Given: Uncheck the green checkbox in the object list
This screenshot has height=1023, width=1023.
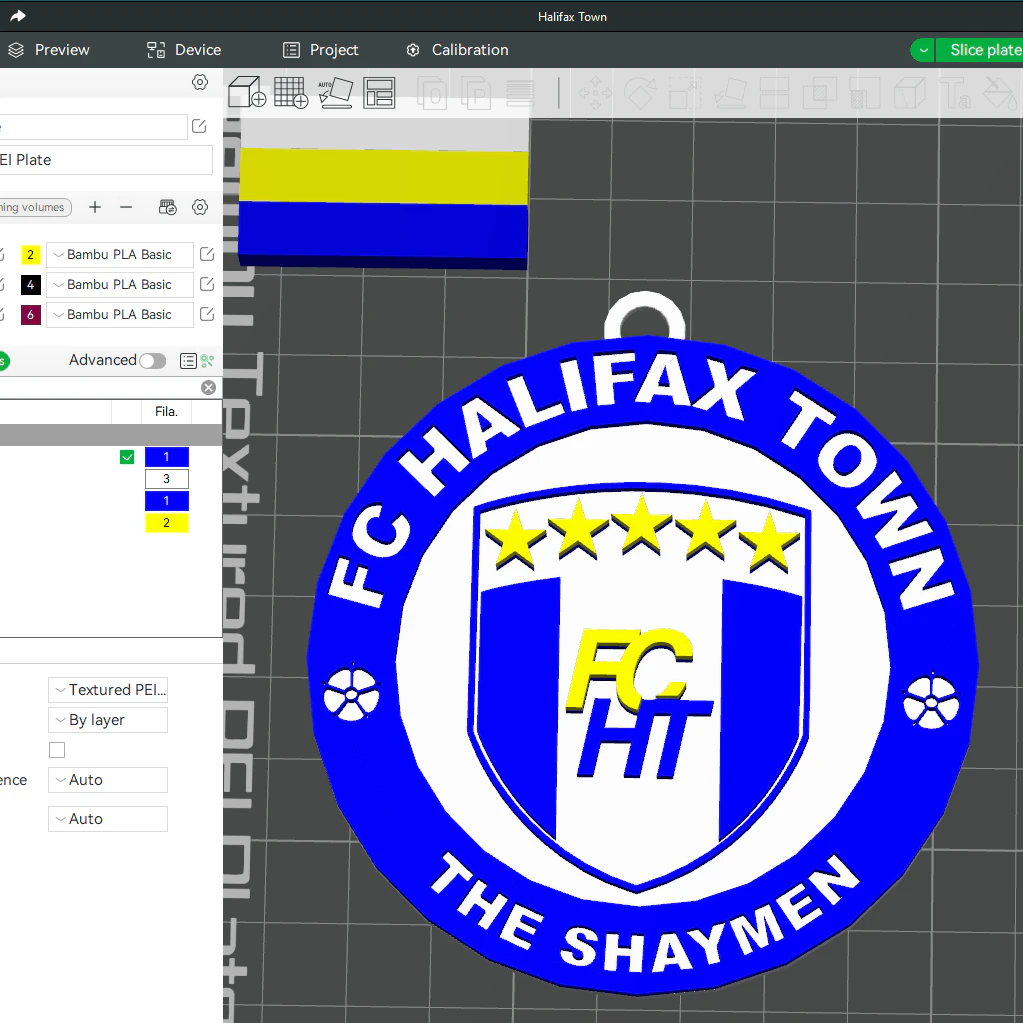Looking at the screenshot, I should point(127,457).
